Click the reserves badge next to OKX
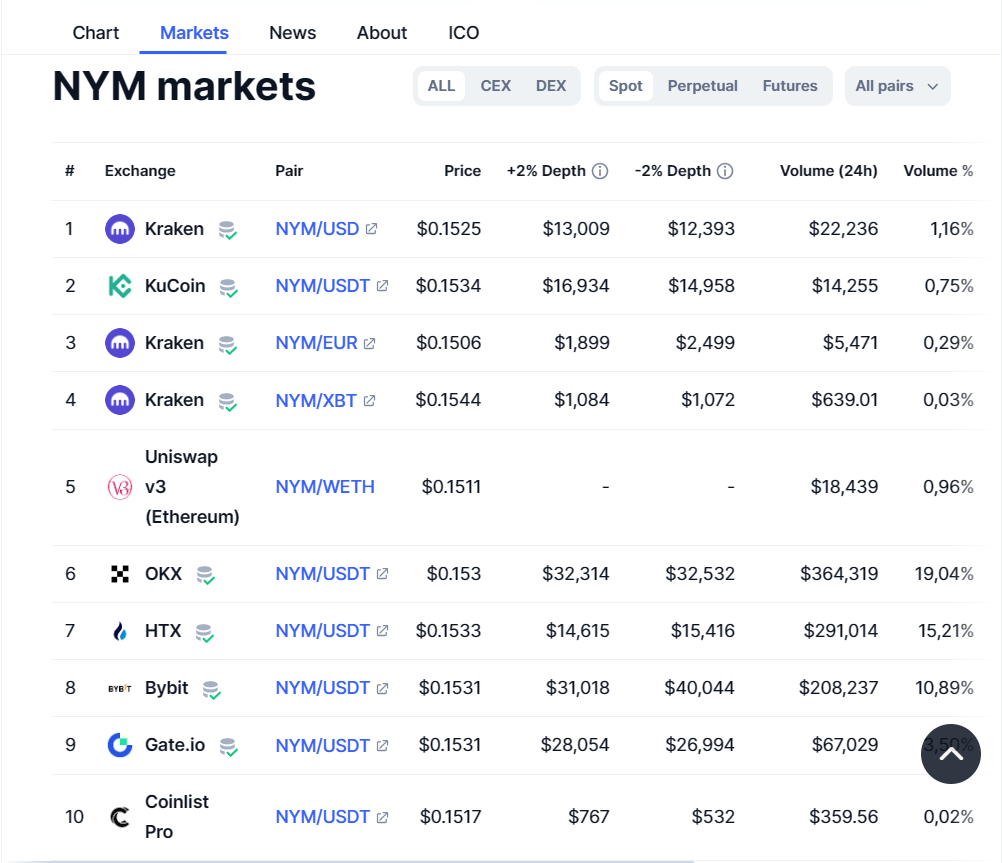 click(x=205, y=575)
